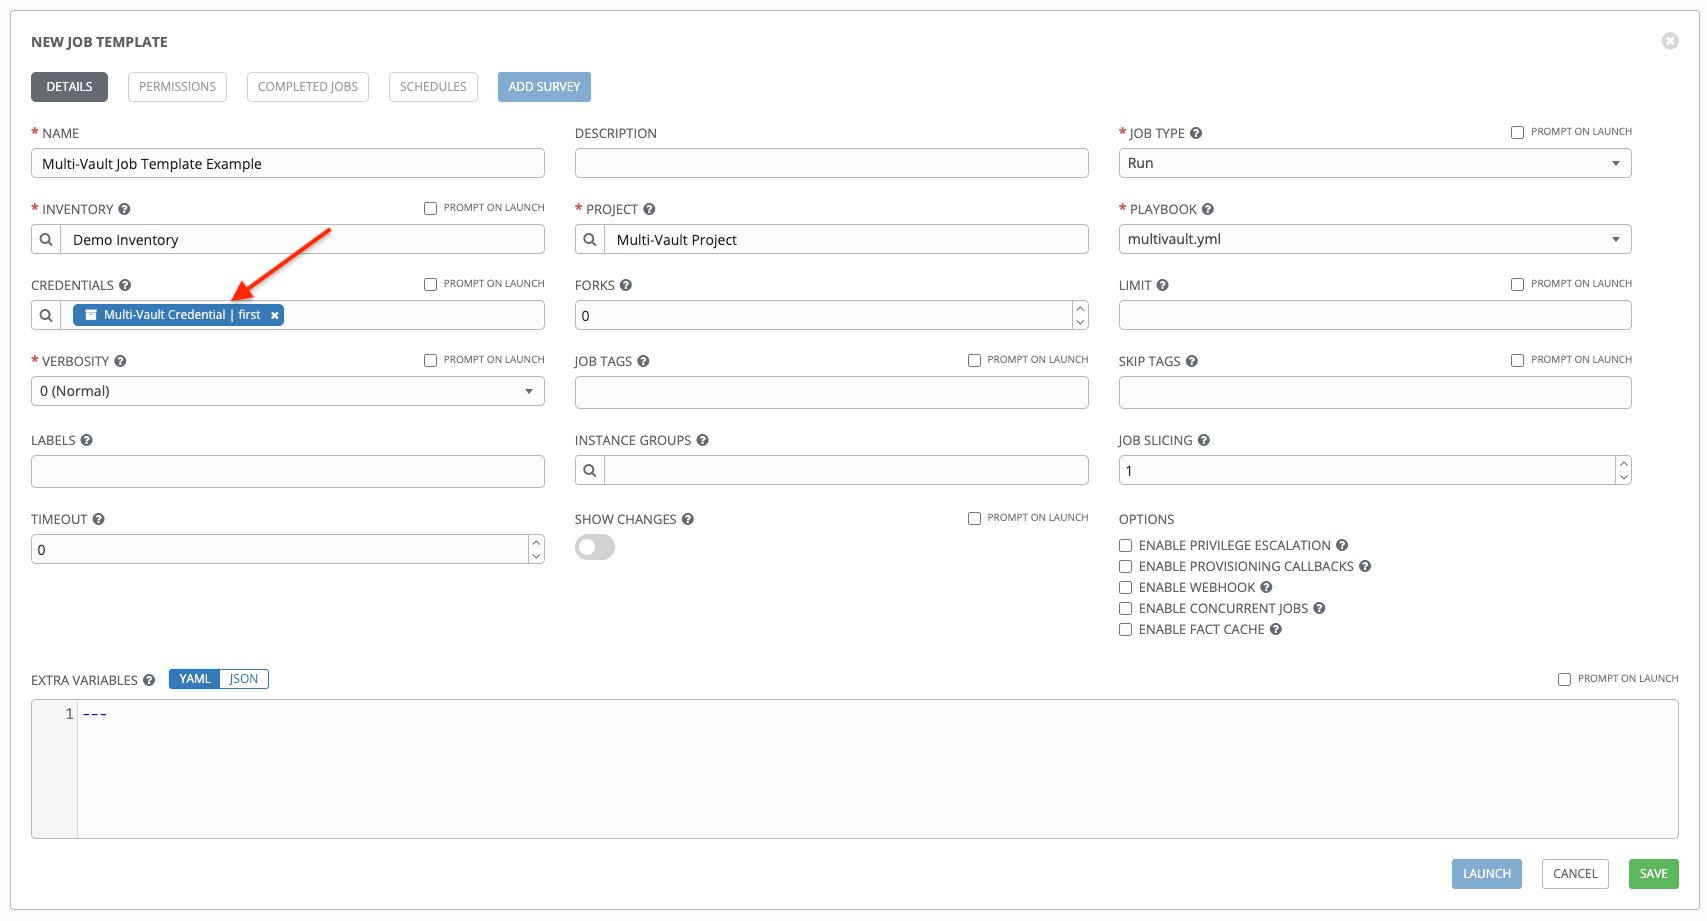Switch to the Permissions tab
Screen dimensions: 1707x921
[x=177, y=87]
